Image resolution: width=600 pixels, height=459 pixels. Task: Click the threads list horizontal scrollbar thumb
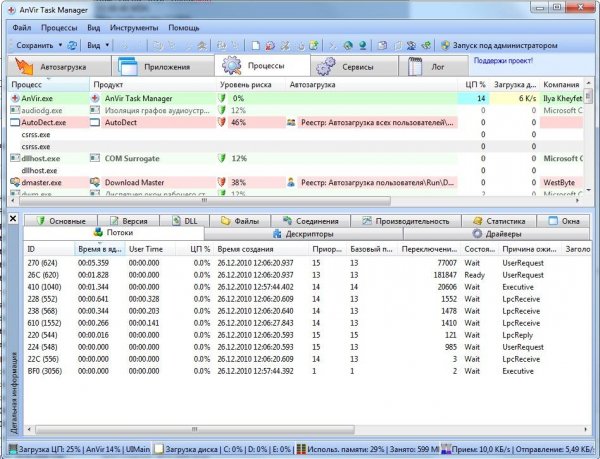point(195,430)
